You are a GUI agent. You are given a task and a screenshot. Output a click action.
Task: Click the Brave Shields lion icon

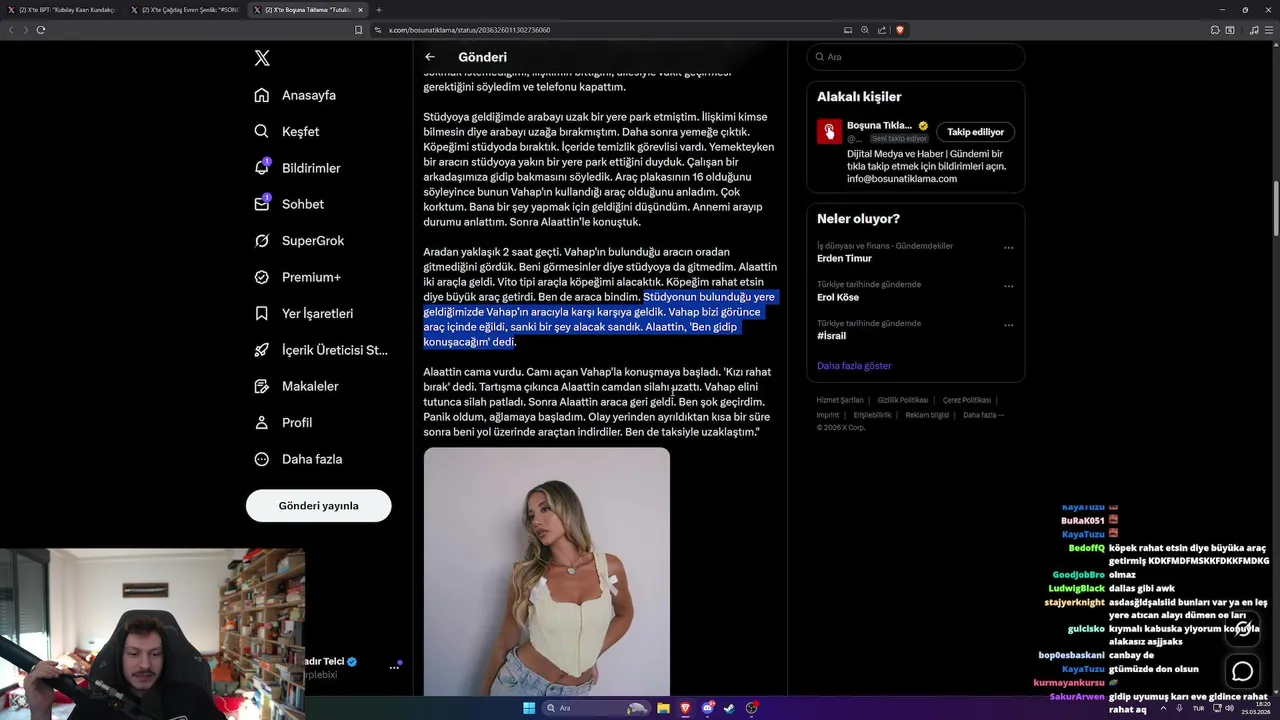(x=900, y=30)
